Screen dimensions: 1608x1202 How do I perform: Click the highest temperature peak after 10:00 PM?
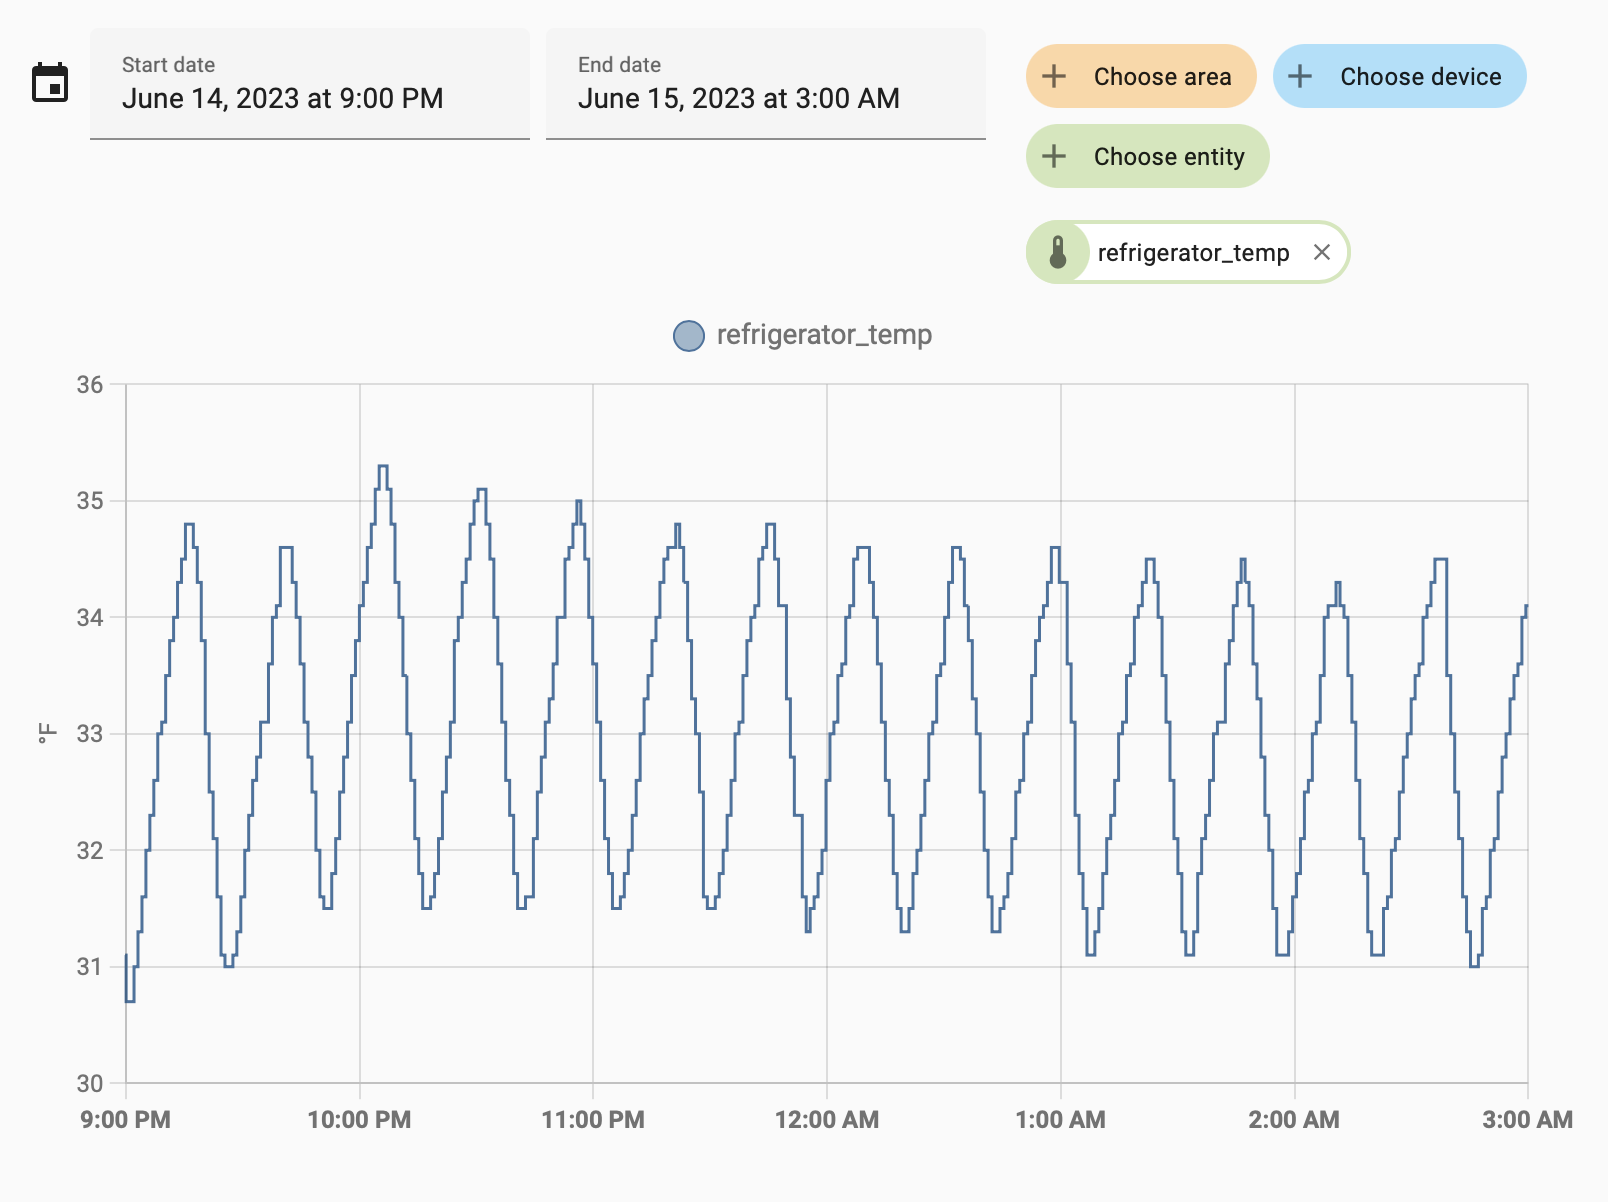pyautogui.click(x=382, y=467)
